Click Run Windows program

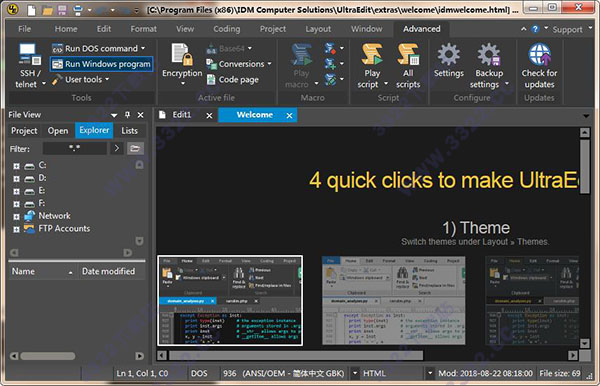[x=101, y=64]
